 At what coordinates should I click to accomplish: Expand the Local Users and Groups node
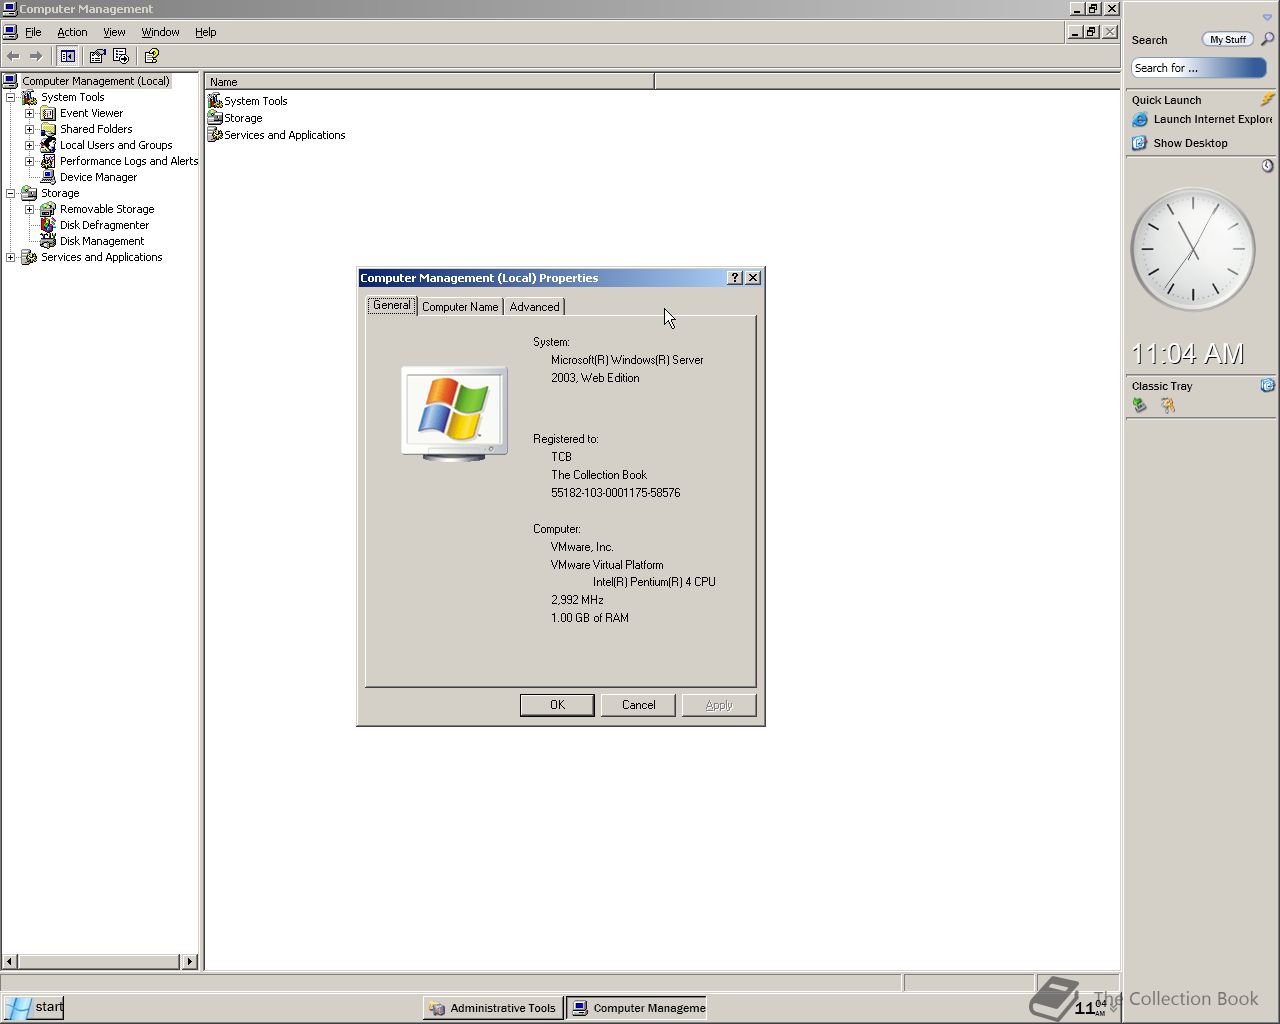(x=29, y=145)
